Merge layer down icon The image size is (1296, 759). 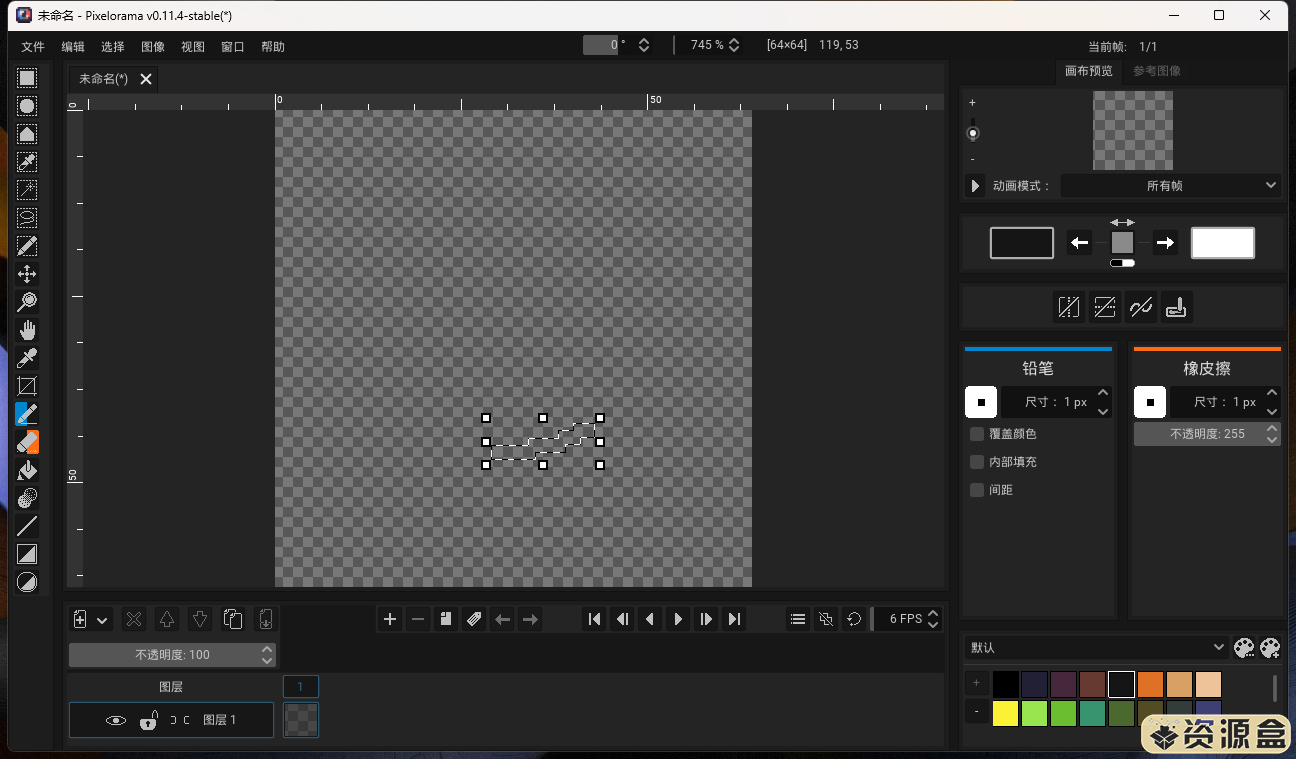point(266,619)
